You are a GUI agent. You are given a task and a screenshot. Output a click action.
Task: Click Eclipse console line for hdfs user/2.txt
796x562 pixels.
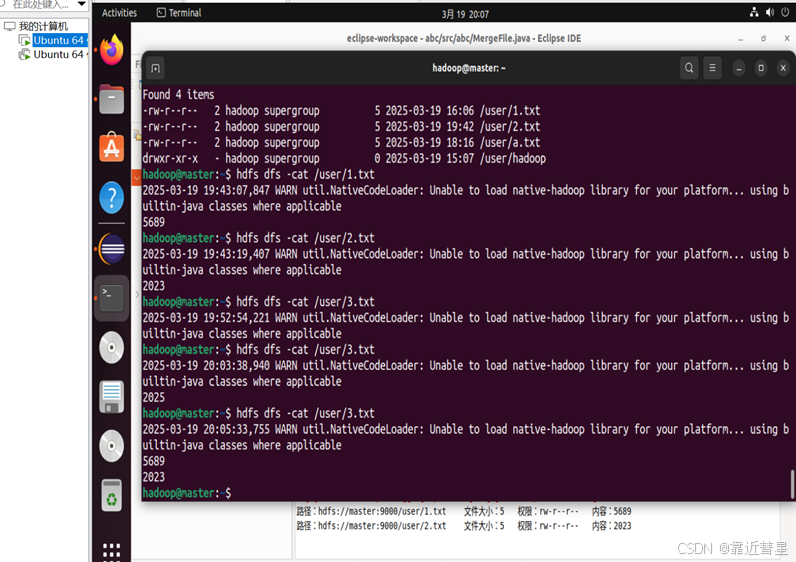click(464, 526)
